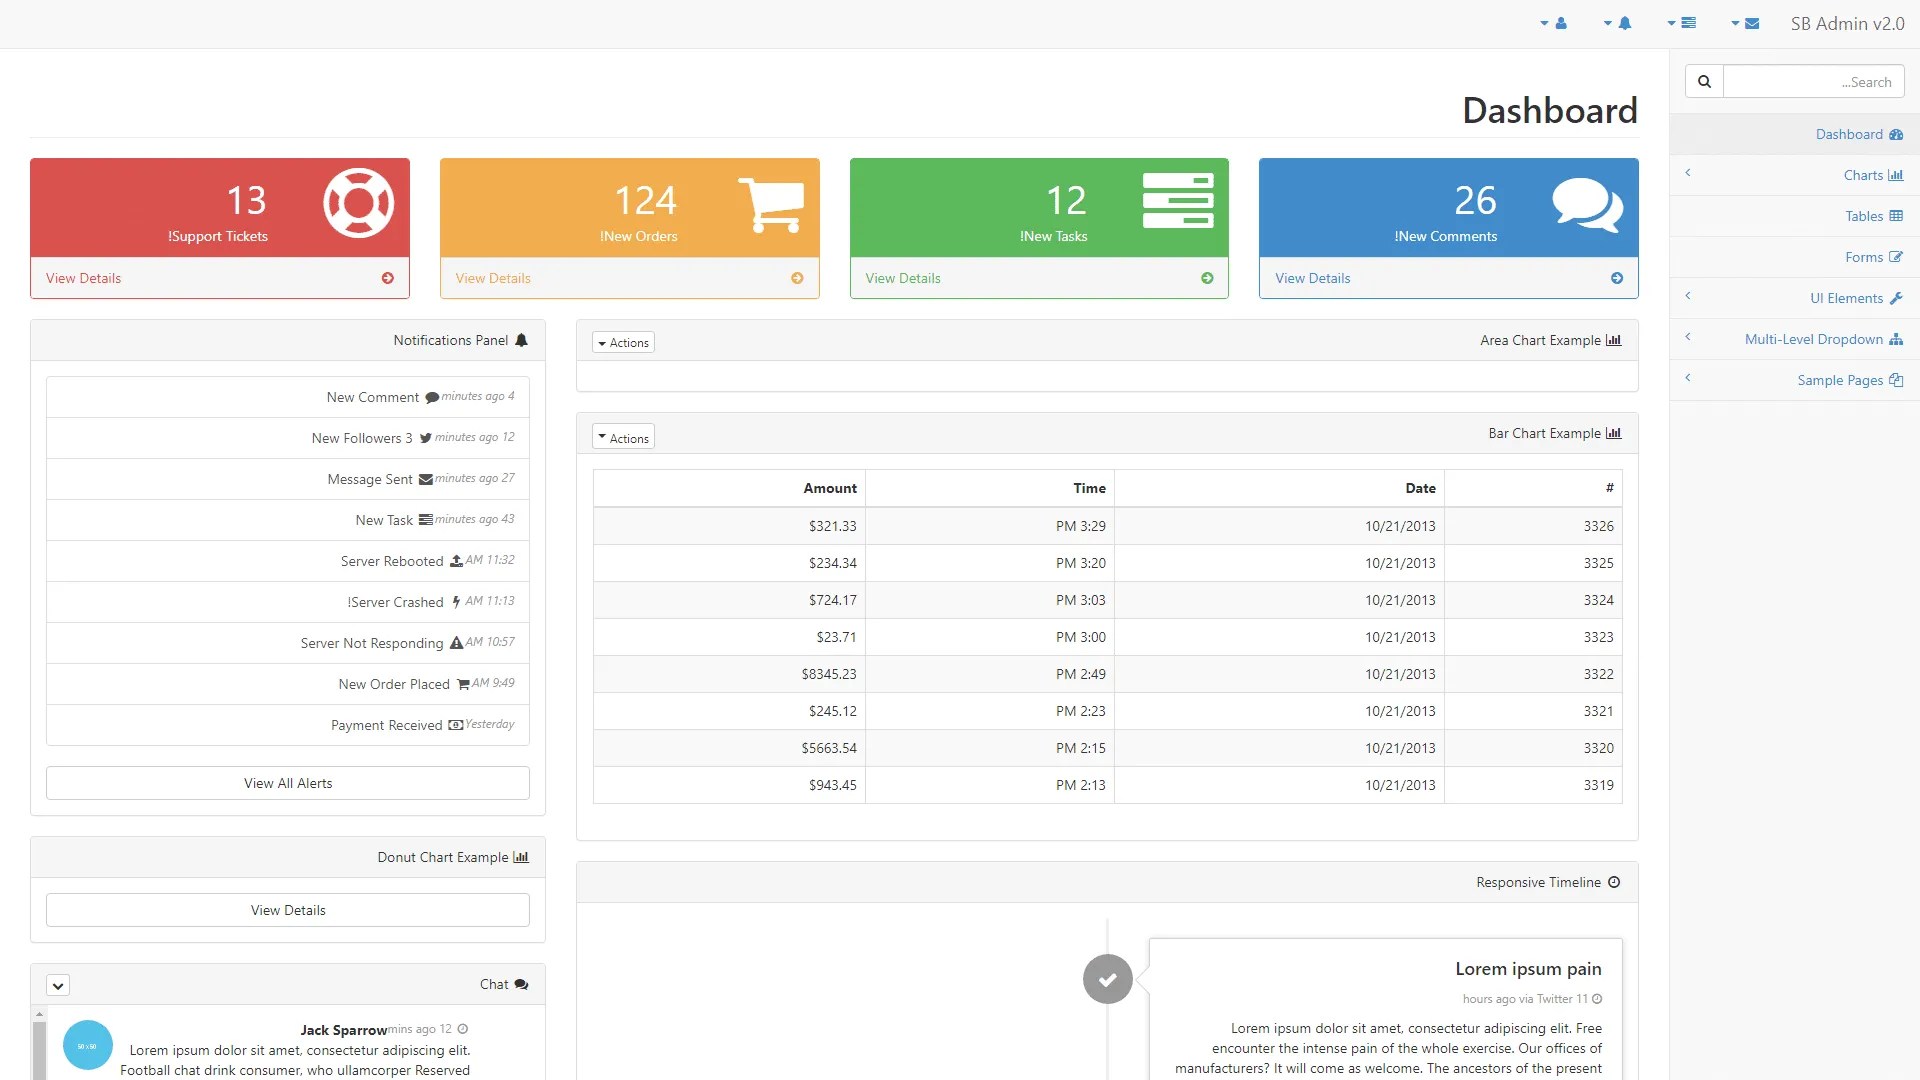This screenshot has width=1920, height=1080.
Task: Expand the Multi-Level Dropdown chevron
Action: pos(1688,337)
